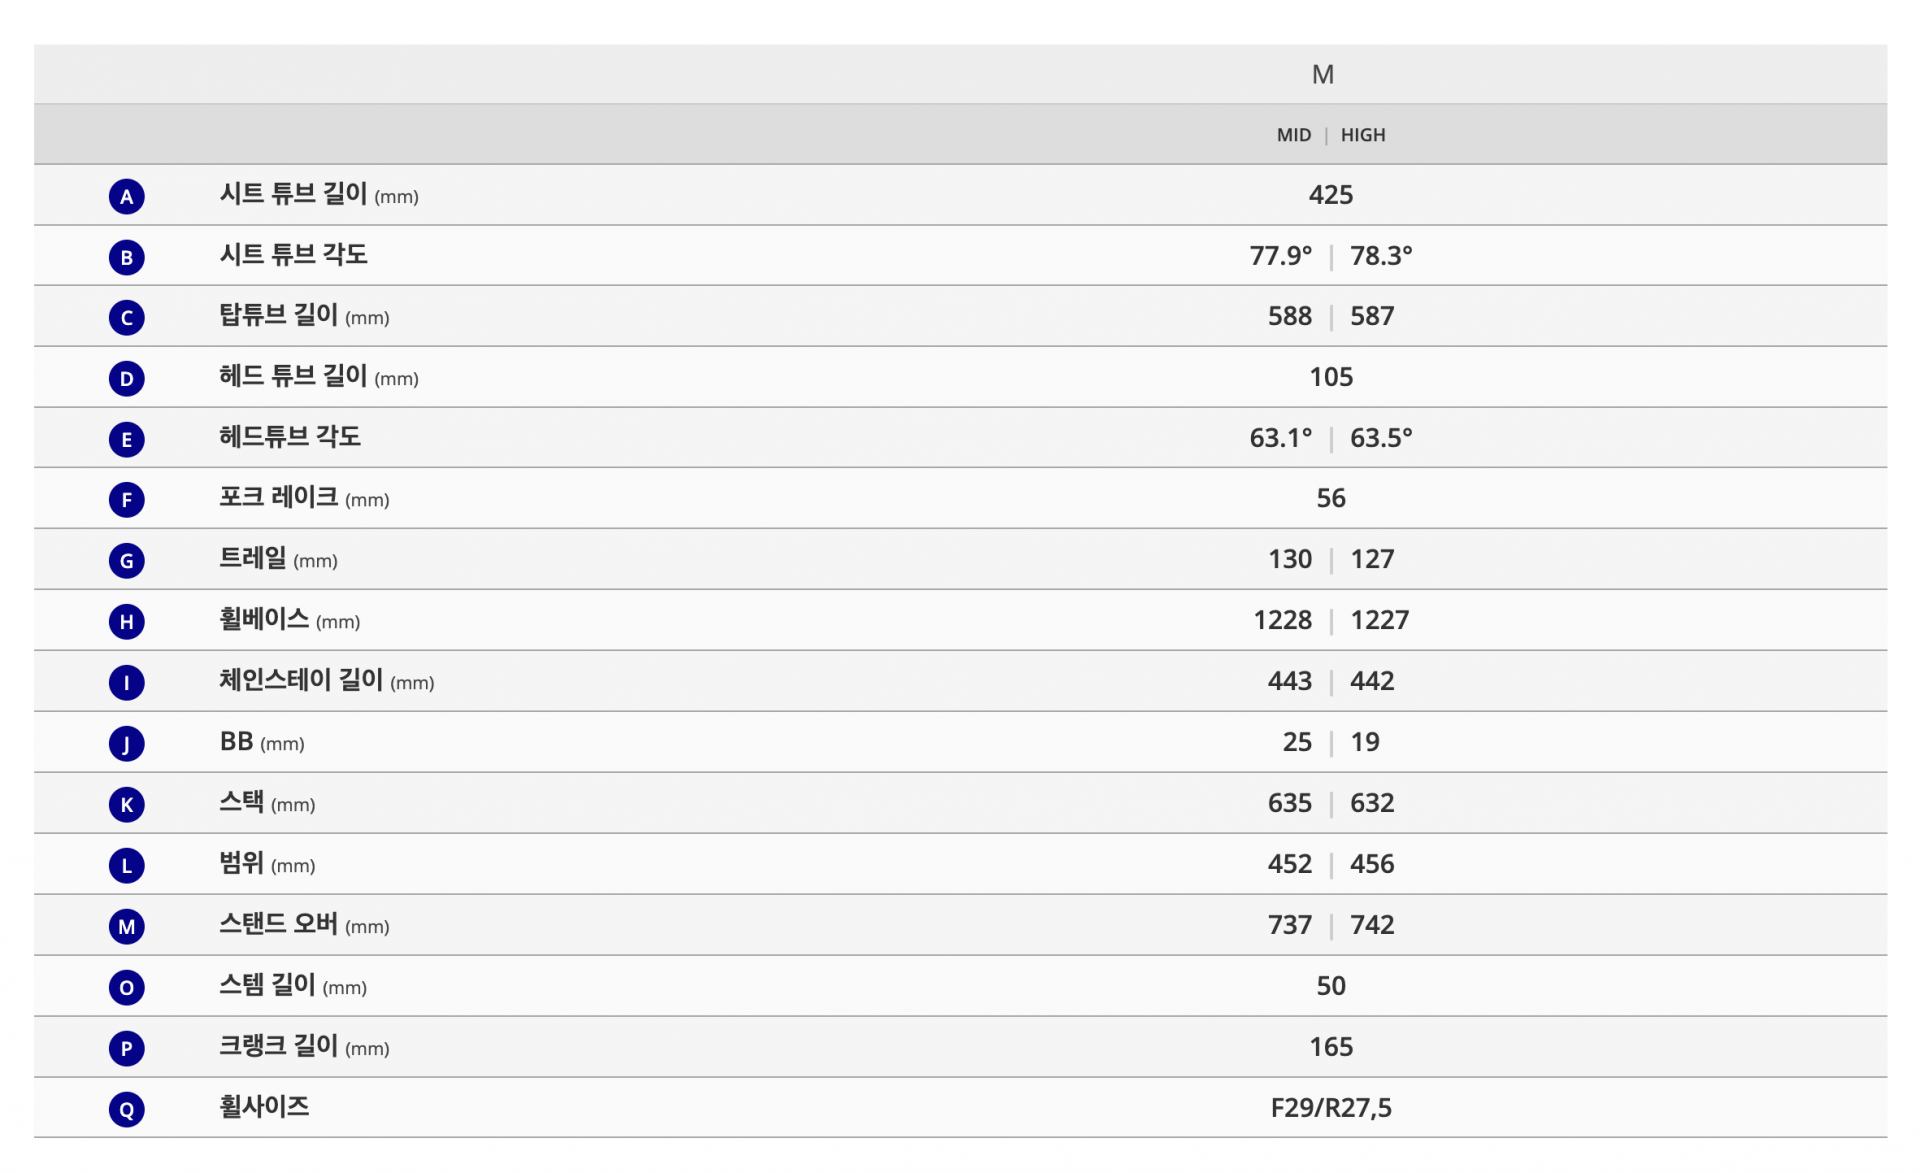Click the MID geometry setting label

pos(1293,135)
